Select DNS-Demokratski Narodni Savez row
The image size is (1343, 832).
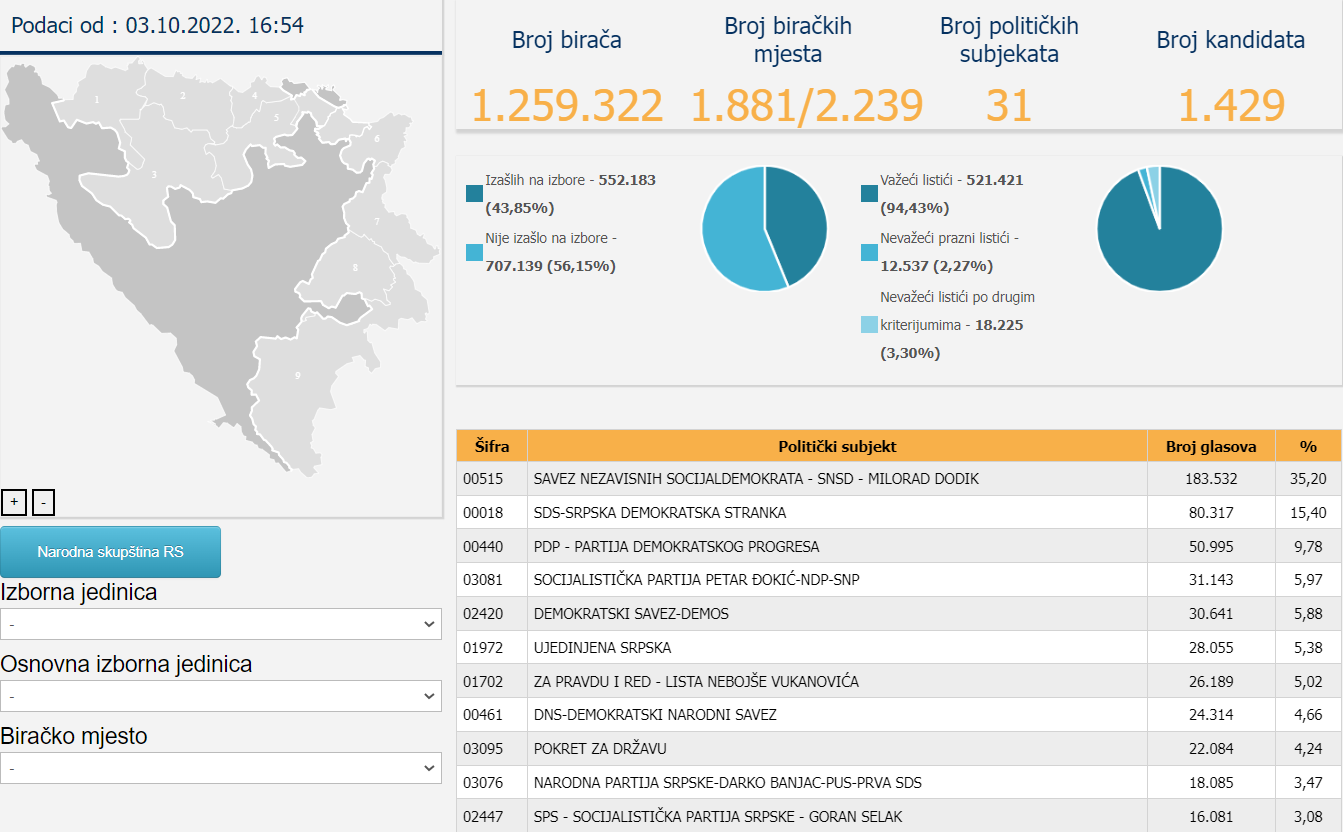[899, 715]
